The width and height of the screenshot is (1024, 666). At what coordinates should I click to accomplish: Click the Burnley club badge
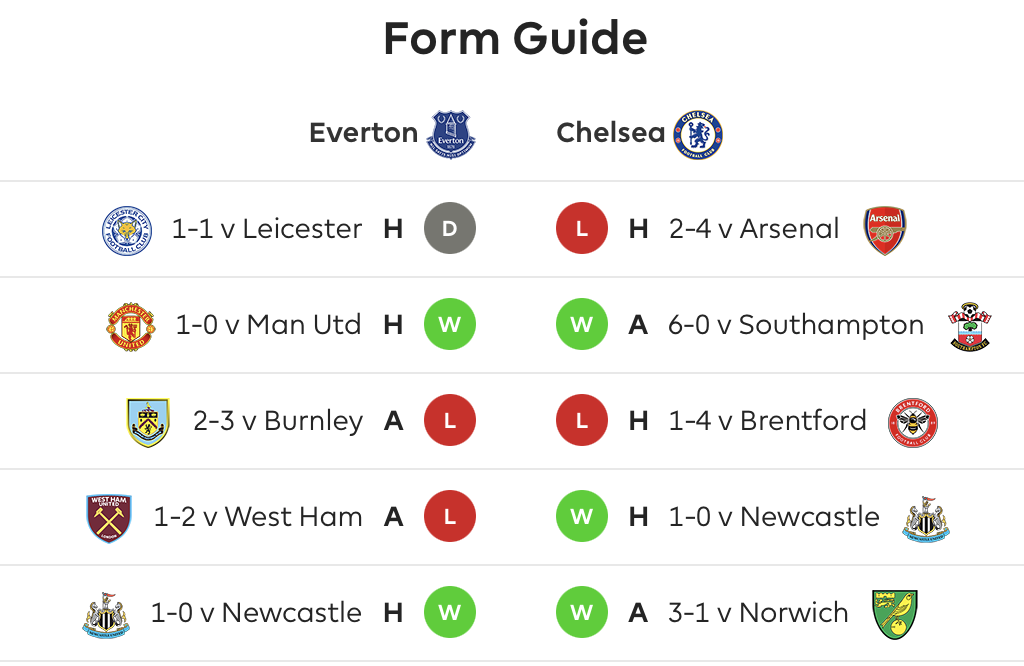click(x=148, y=422)
